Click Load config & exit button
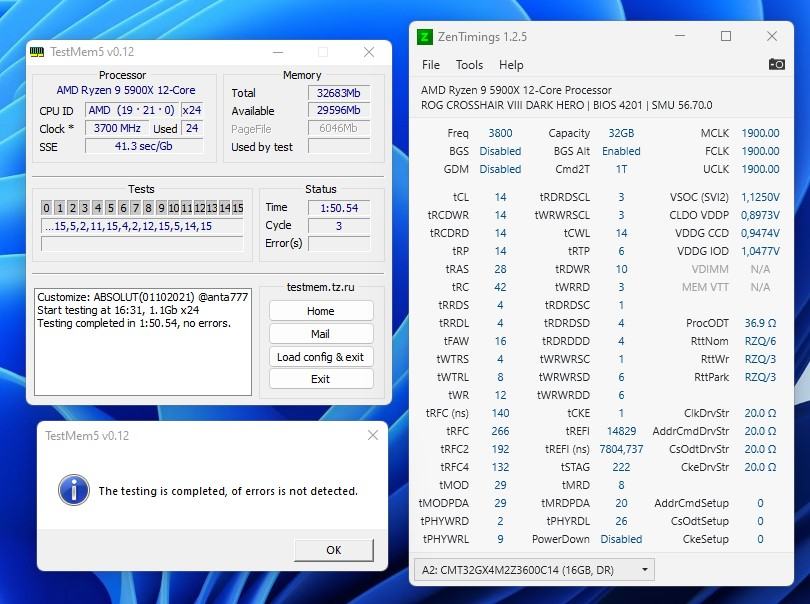The image size is (810, 604). pos(321,357)
